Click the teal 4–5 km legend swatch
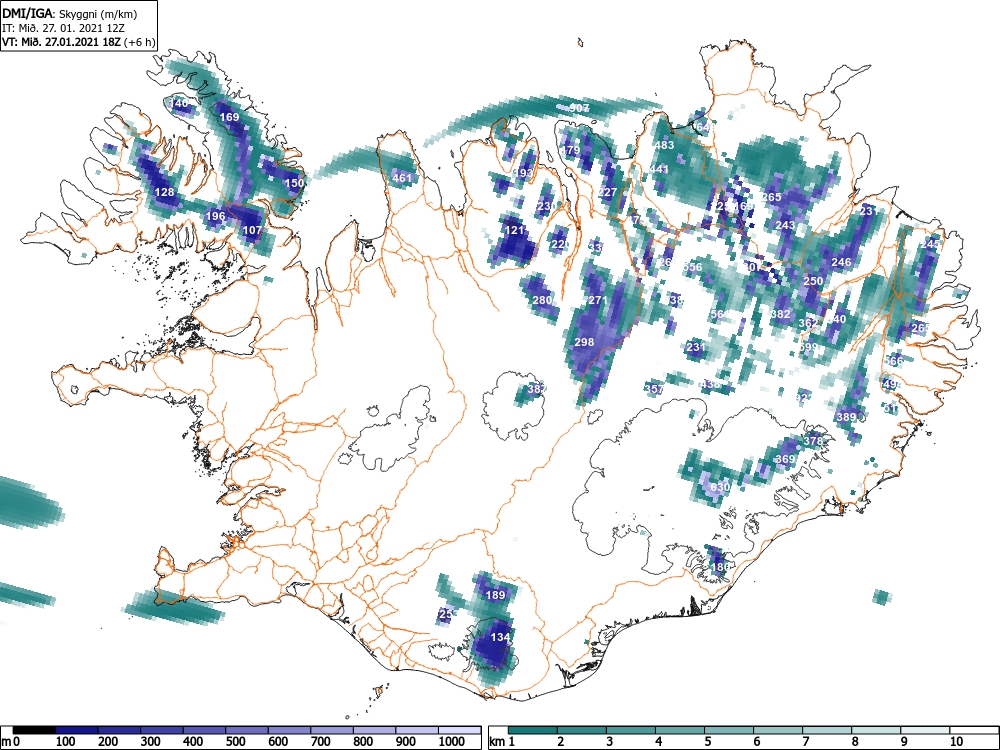 pos(680,730)
